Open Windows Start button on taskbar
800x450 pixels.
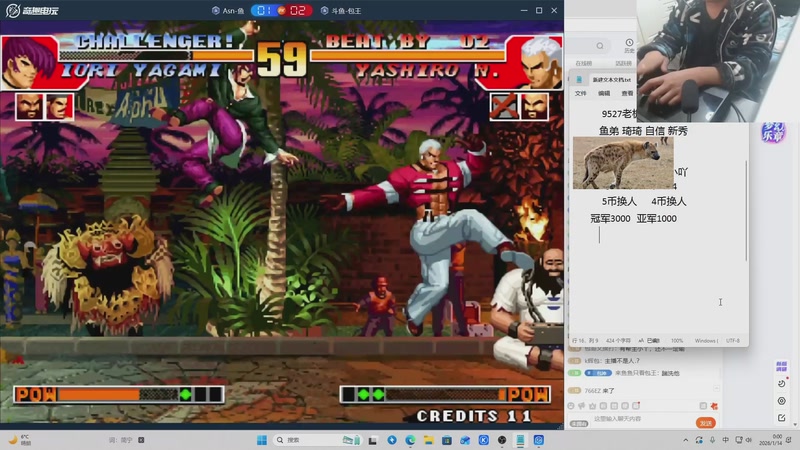262,440
